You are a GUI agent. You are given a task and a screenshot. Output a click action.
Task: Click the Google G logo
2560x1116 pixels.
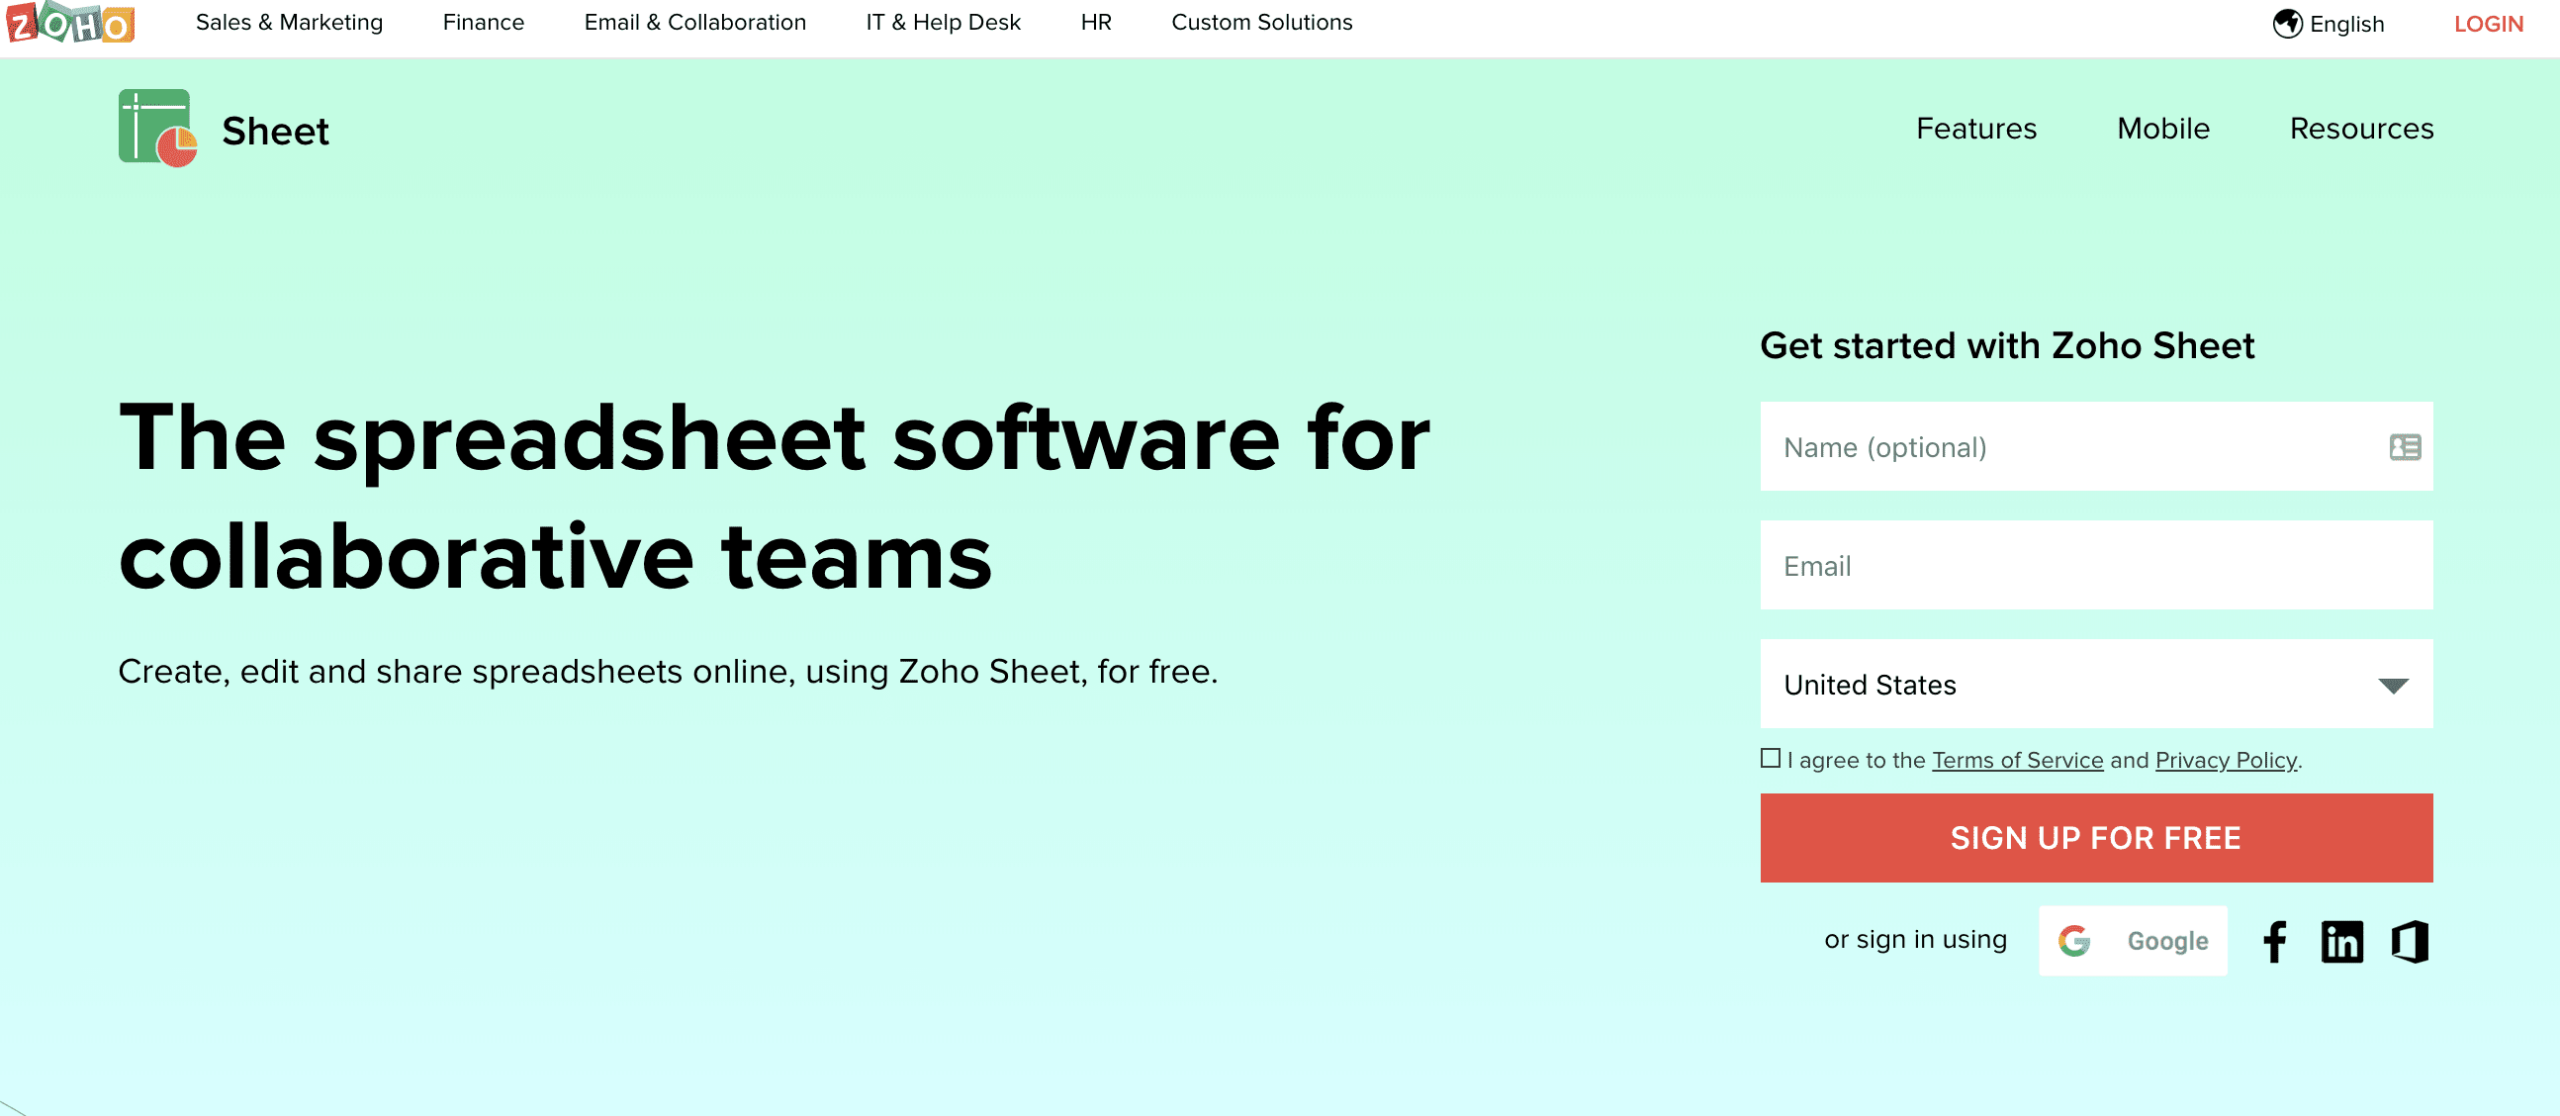click(2074, 941)
